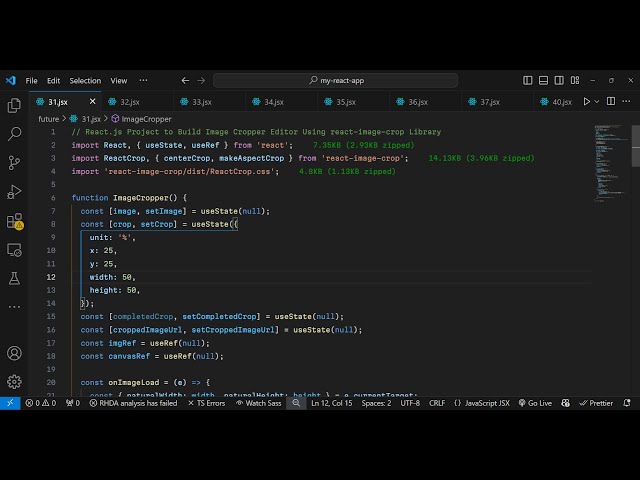Click the Run Code play button

coord(587,101)
